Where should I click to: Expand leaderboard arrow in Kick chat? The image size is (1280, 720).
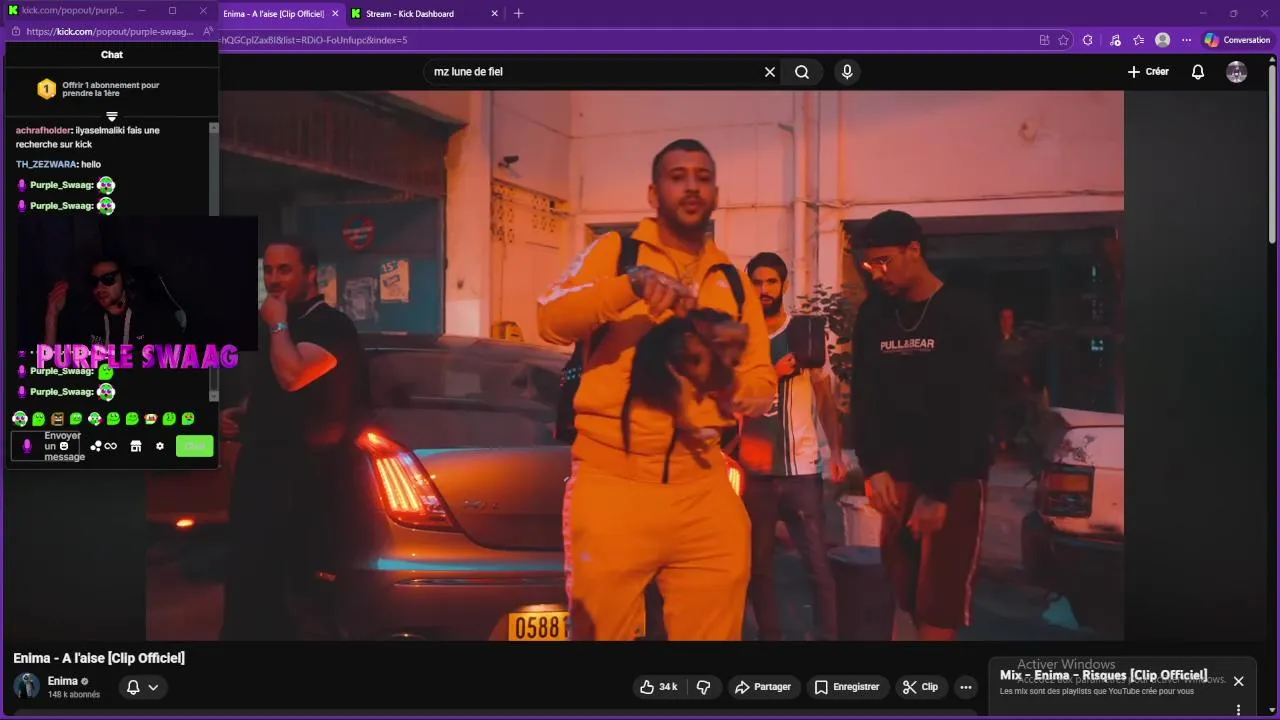coord(112,117)
